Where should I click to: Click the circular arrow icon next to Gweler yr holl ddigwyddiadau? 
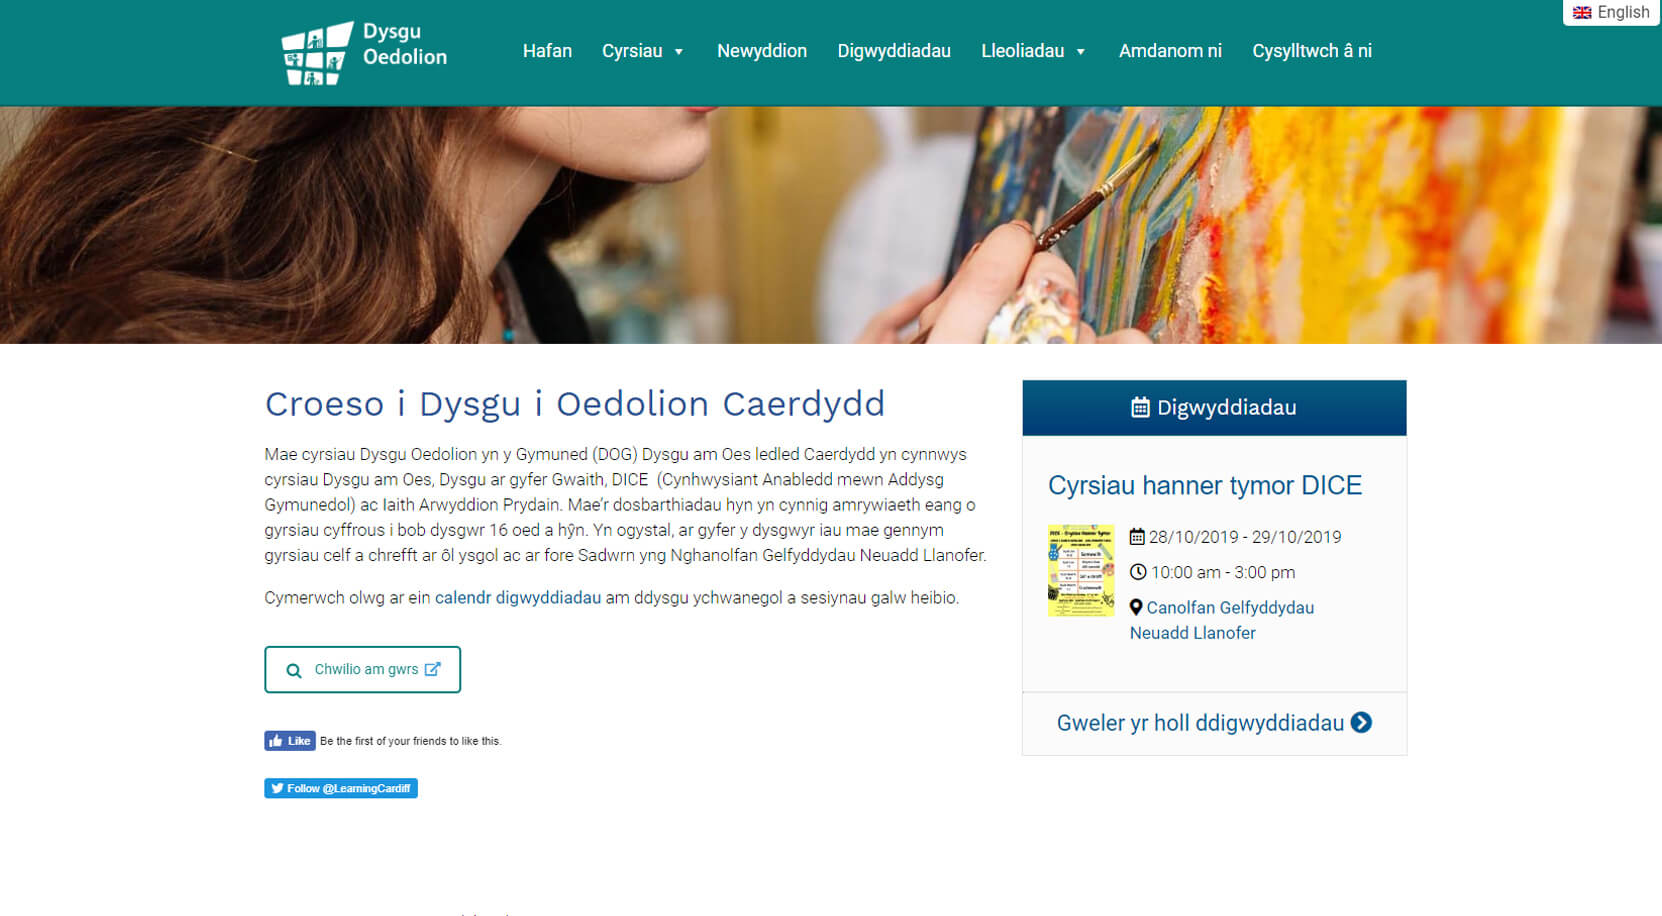coord(1361,722)
